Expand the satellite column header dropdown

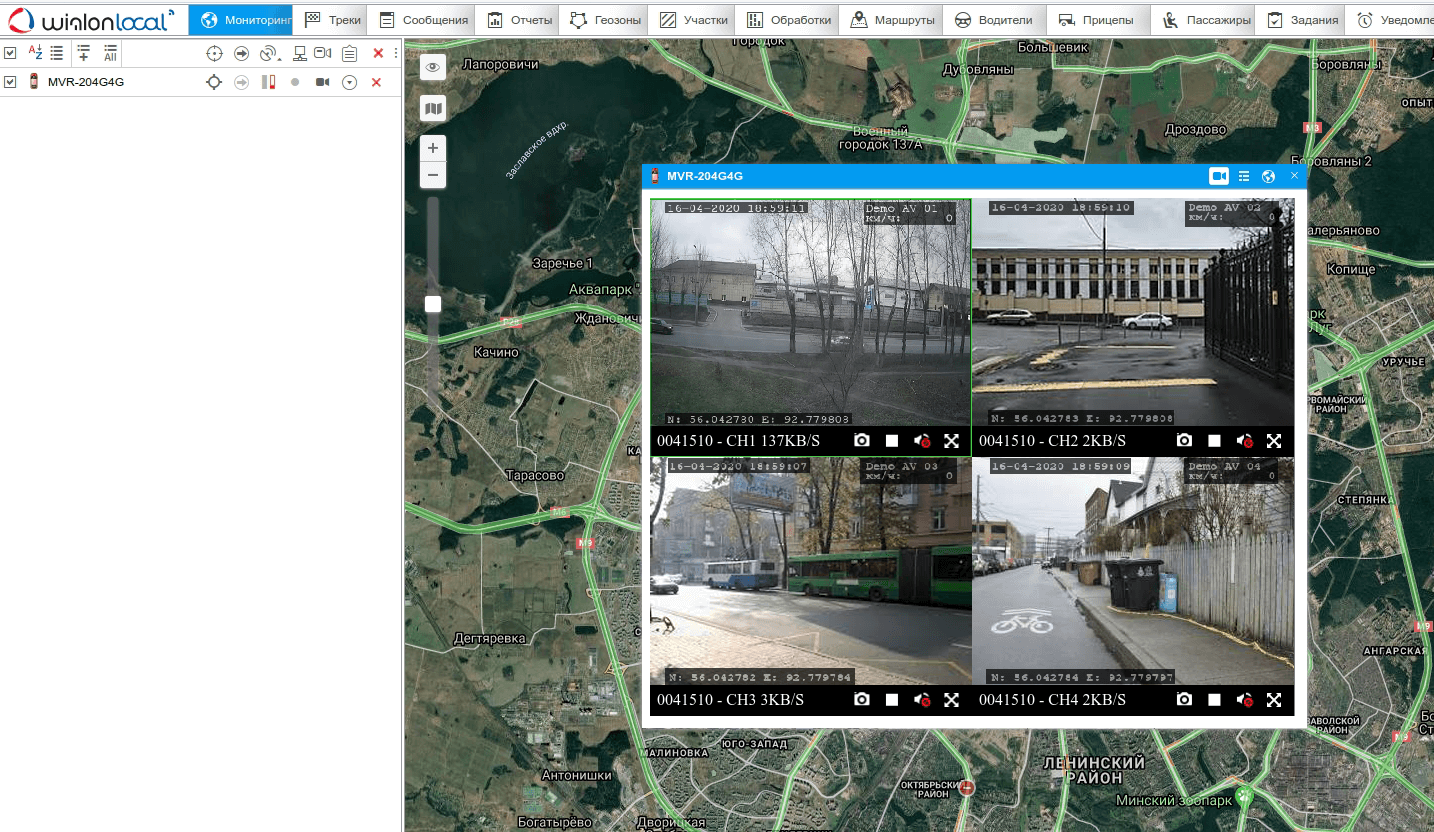click(x=270, y=54)
